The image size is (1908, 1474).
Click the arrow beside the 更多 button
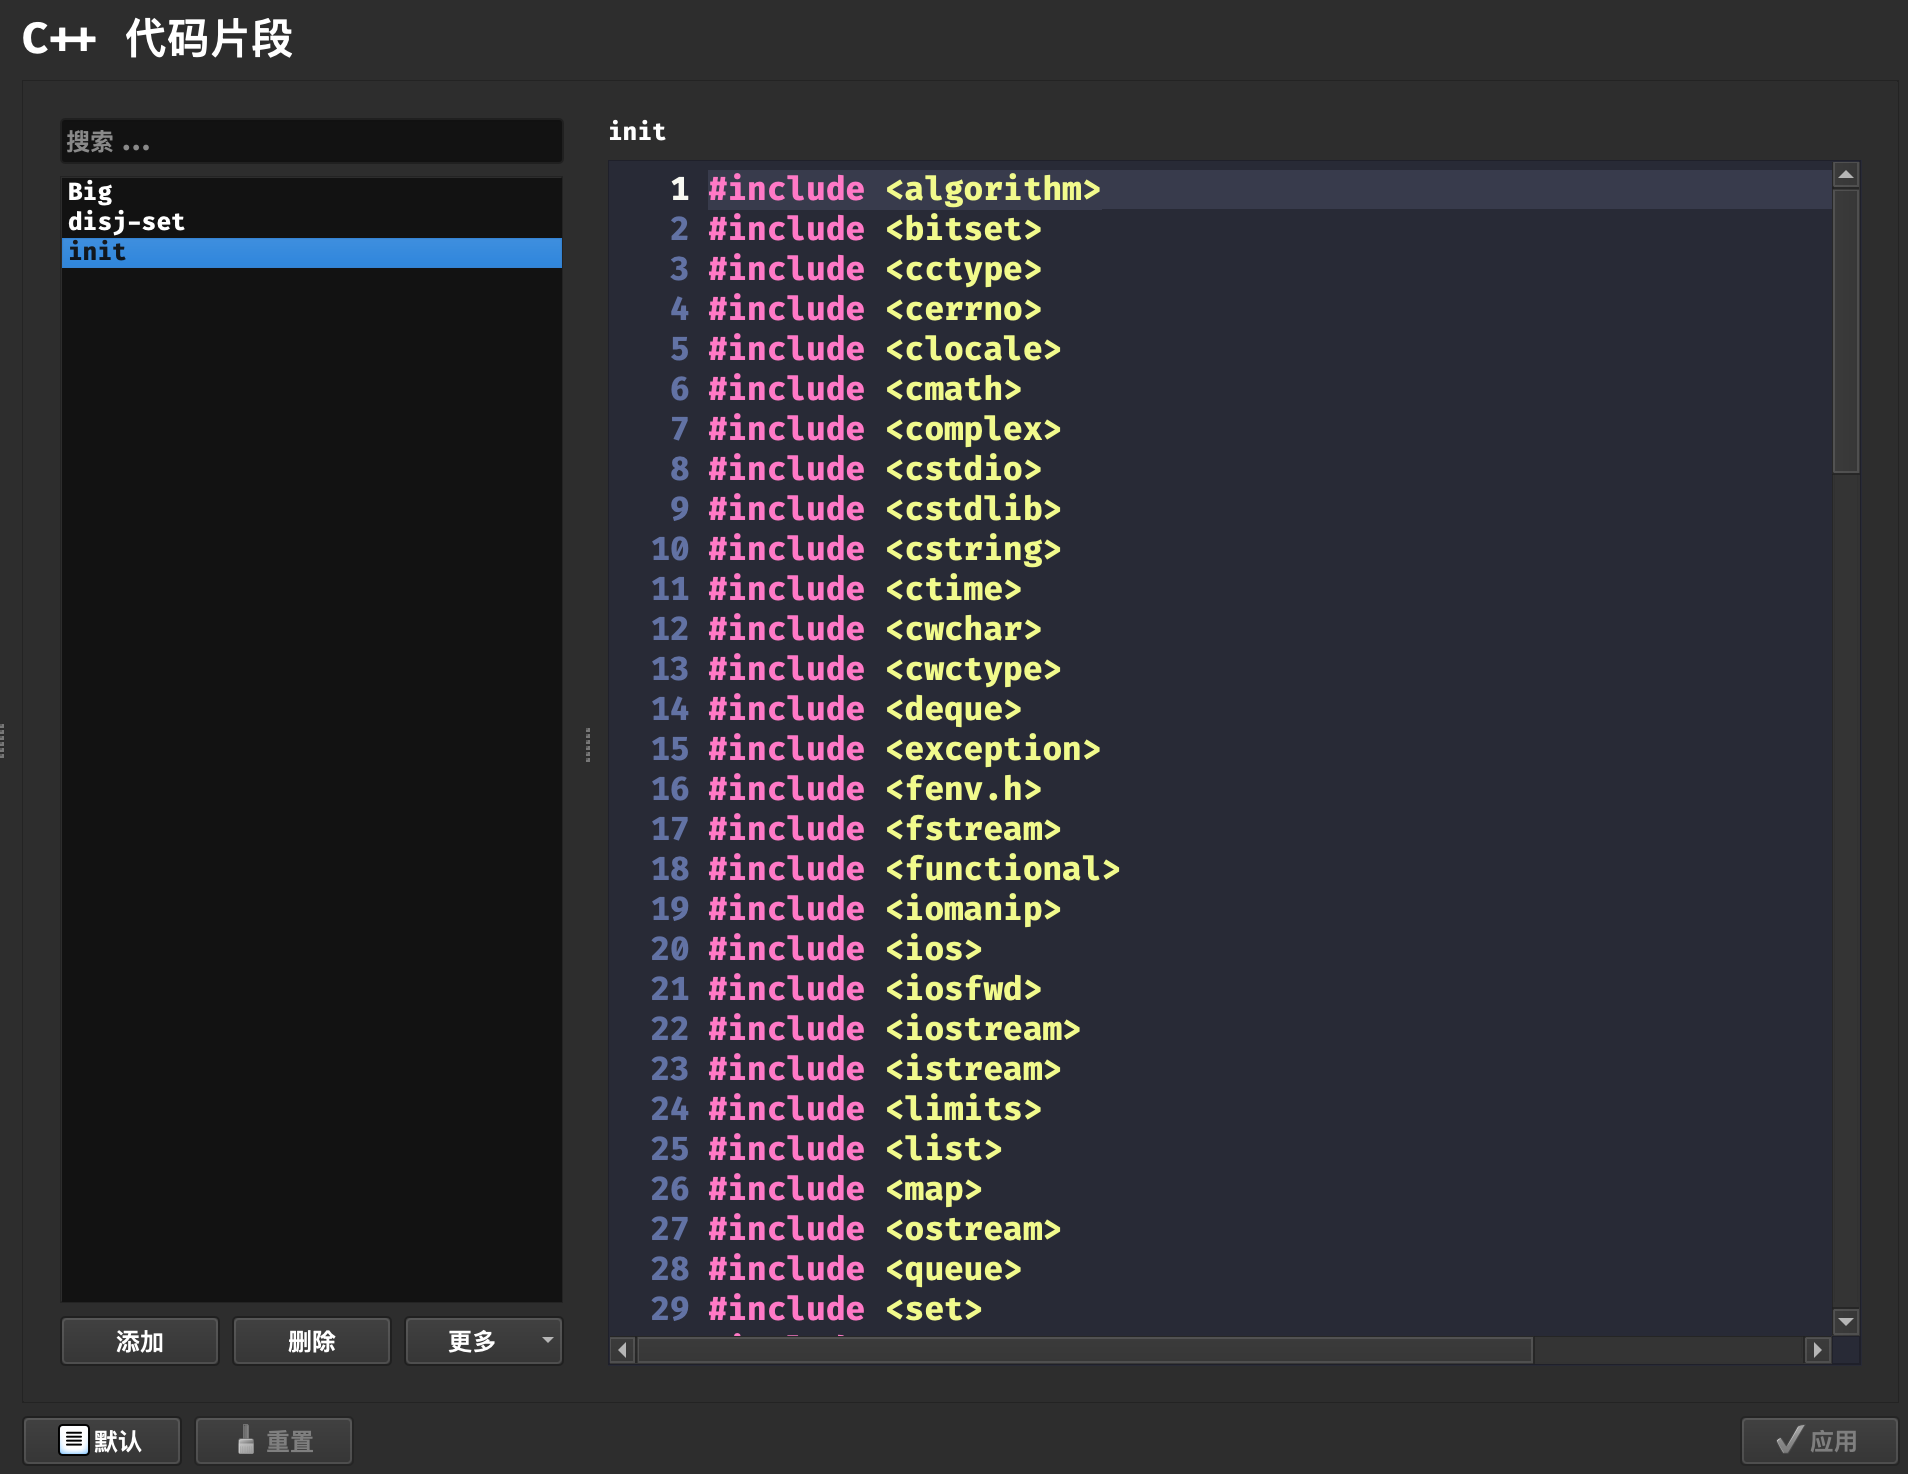click(x=546, y=1341)
